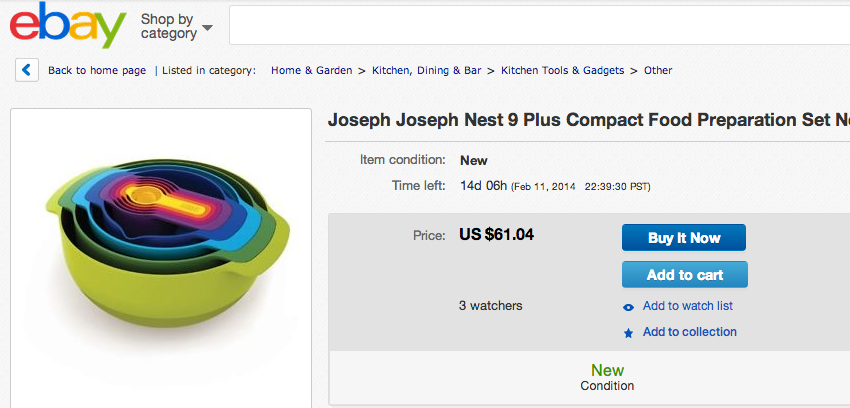Click the Buy It Now button
This screenshot has height=408, width=850.
click(x=684, y=238)
